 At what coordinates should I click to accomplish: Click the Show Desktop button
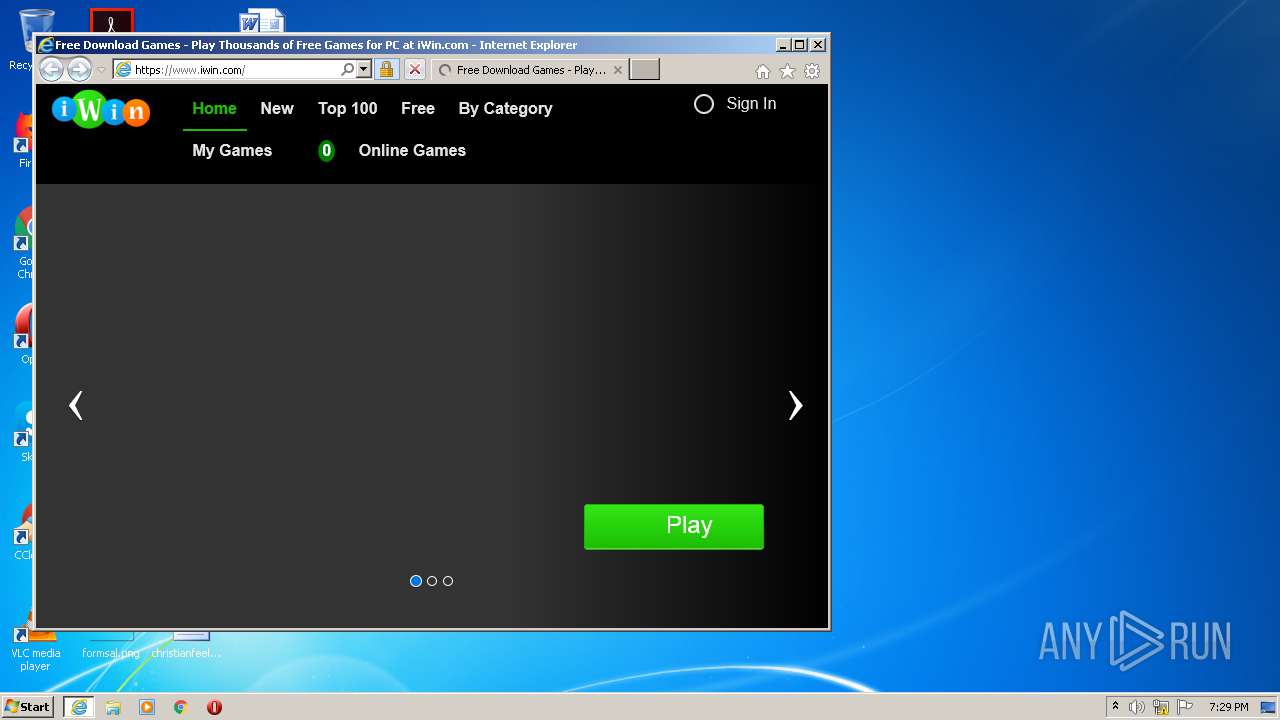click(1268, 707)
